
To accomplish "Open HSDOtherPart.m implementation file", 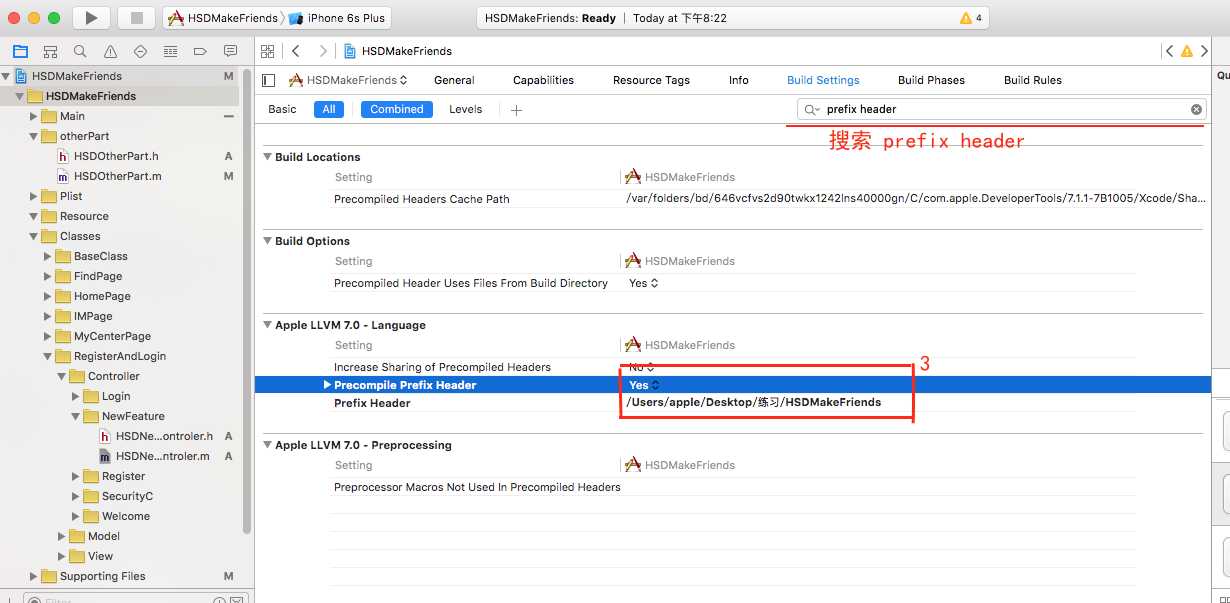I will coord(117,176).
